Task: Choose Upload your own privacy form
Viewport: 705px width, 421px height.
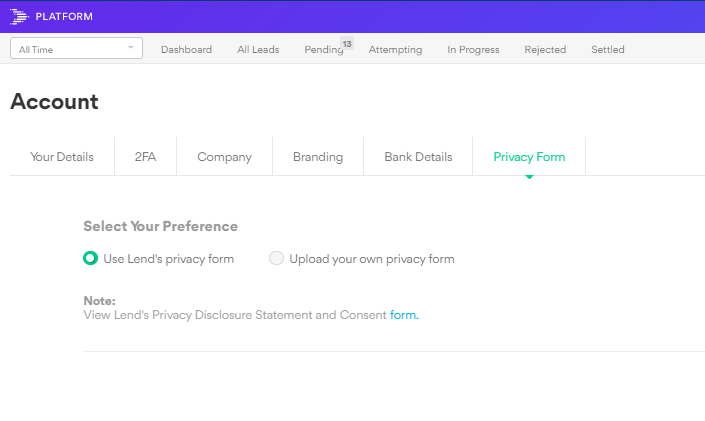Action: 276,259
